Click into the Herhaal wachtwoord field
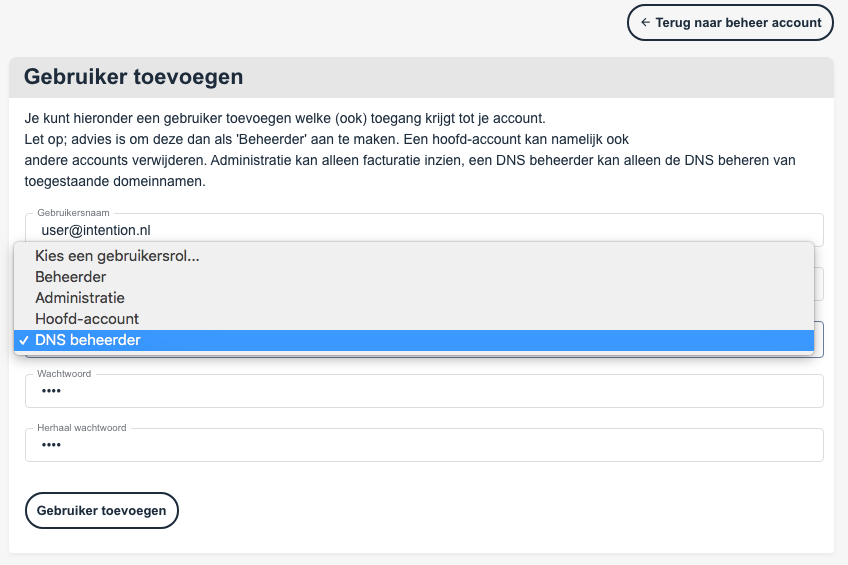This screenshot has height=565, width=848. tap(424, 445)
